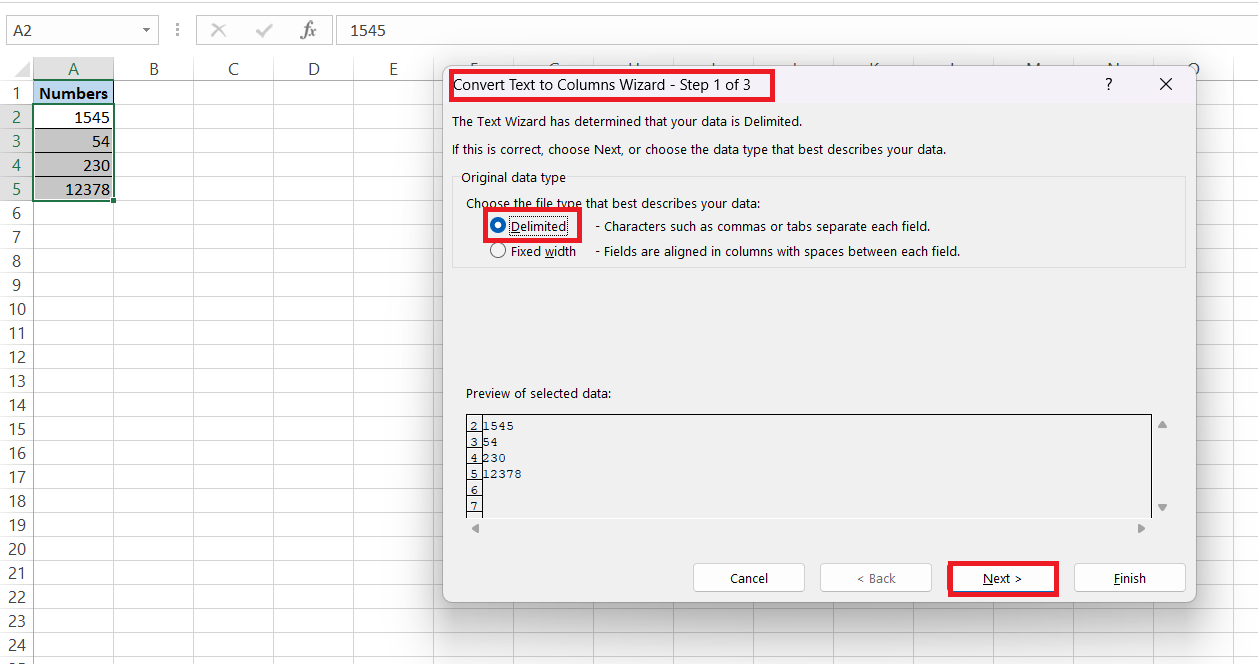Select the row 10 header

16,309
